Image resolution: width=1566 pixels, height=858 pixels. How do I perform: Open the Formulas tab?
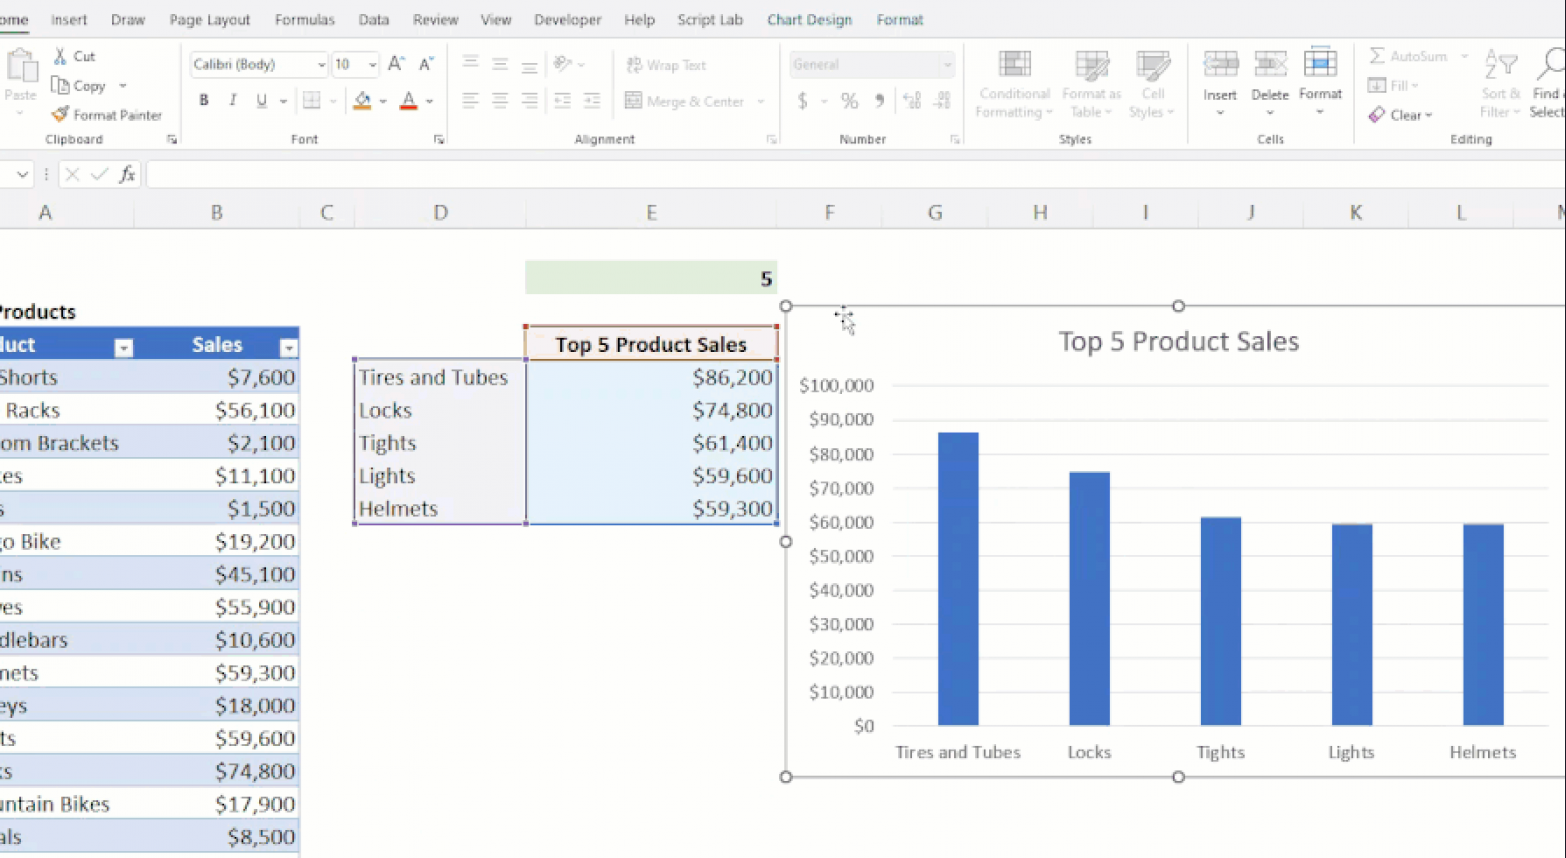point(305,20)
